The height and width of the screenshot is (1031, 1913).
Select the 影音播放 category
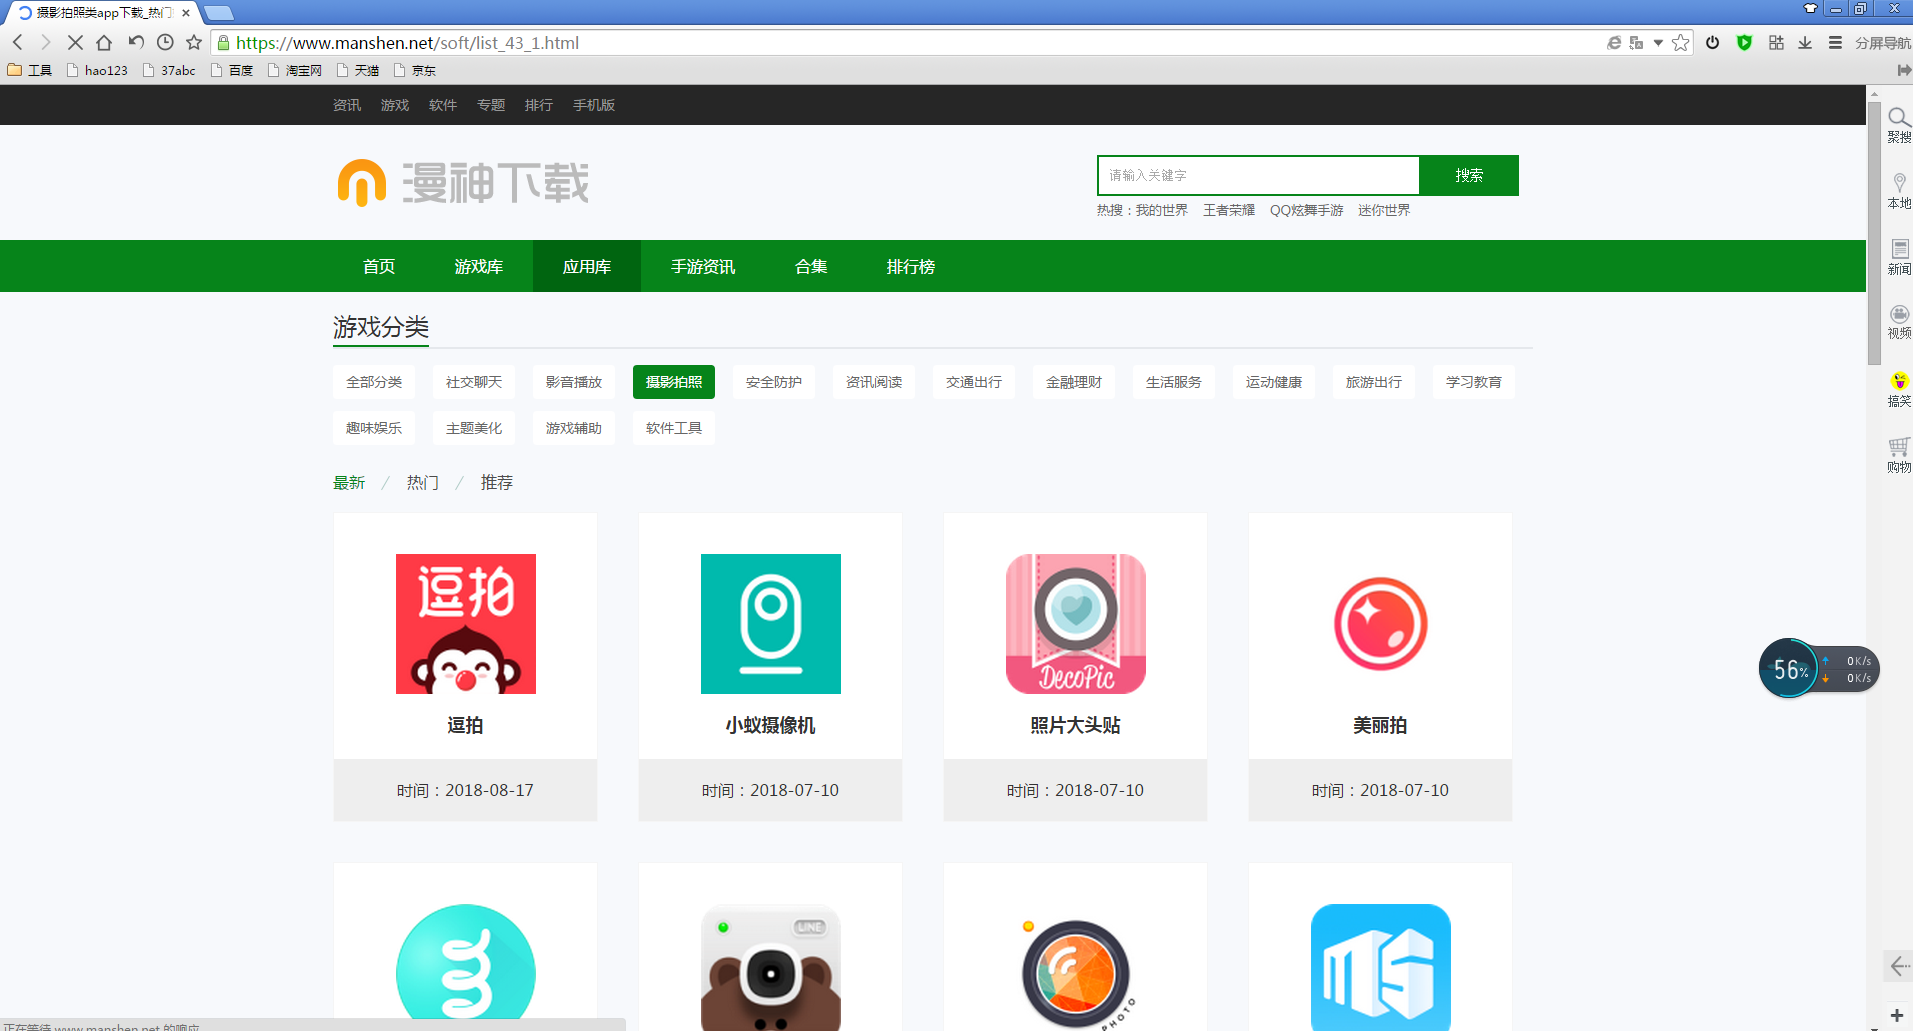pos(574,382)
